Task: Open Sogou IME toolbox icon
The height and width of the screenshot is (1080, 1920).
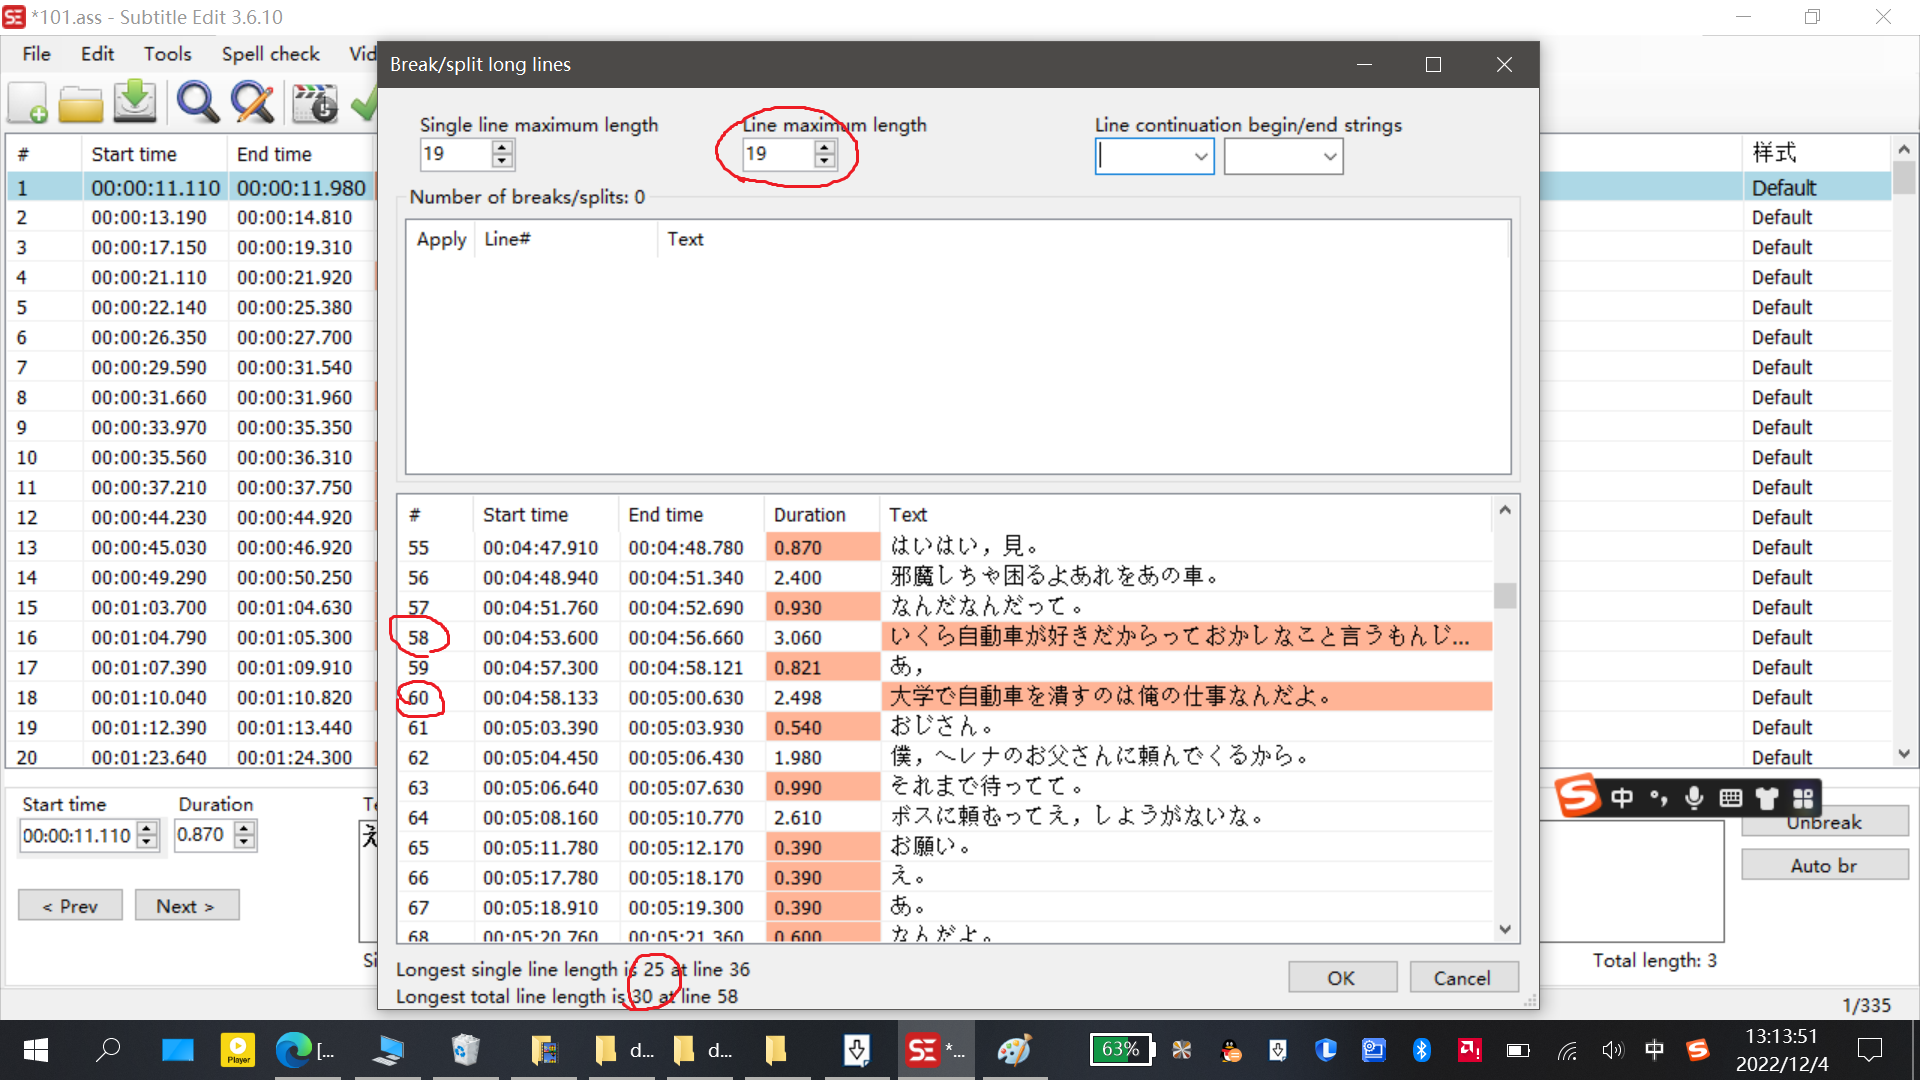Action: click(1803, 798)
